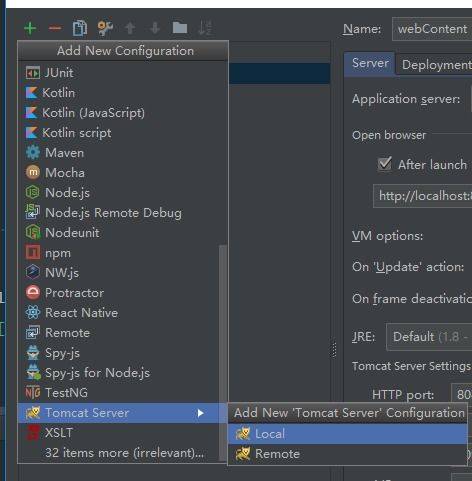This screenshot has height=481, width=472.
Task: Choose Remote in the Tomcat Server submenu
Action: click(x=347, y=454)
